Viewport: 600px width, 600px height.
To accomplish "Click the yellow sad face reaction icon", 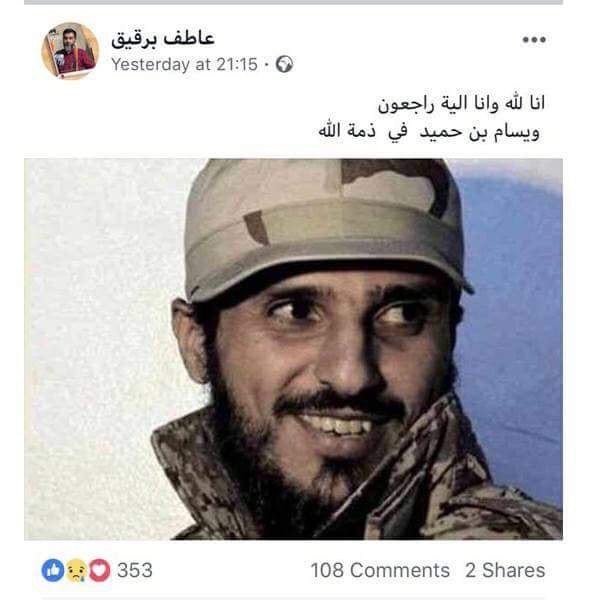I will 76,570.
